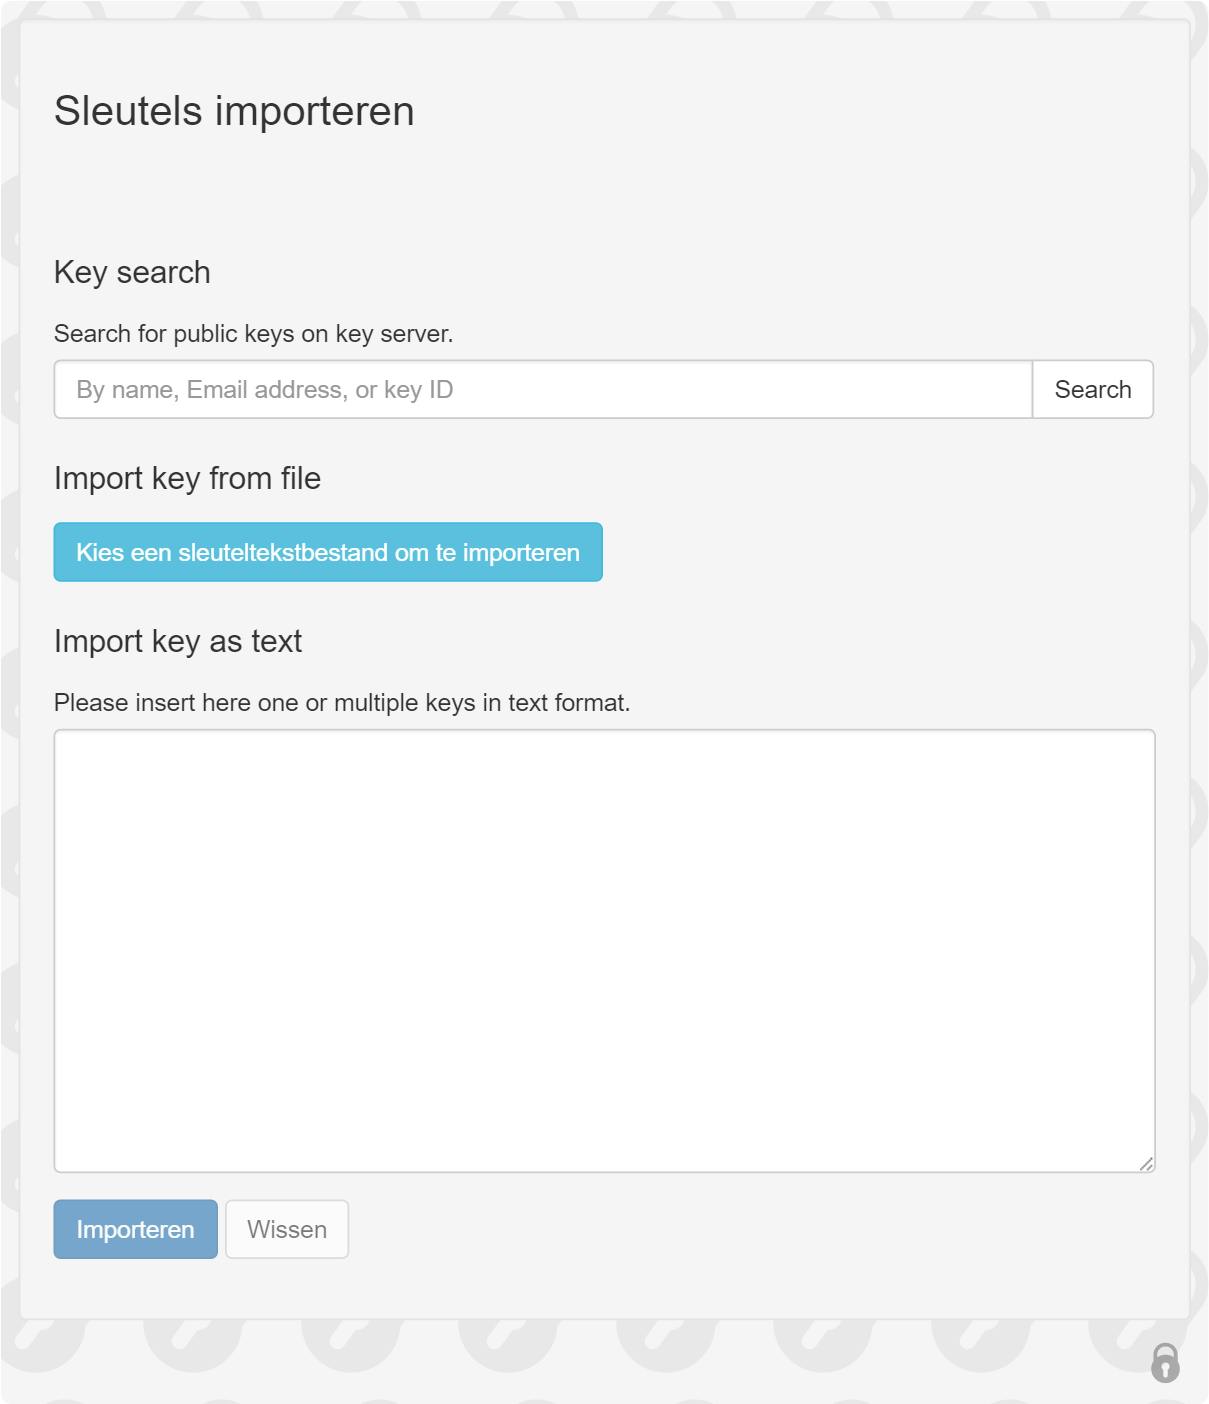Click the 'Import key from file' heading
Viewport: 1209px width, 1404px height.
tap(187, 478)
